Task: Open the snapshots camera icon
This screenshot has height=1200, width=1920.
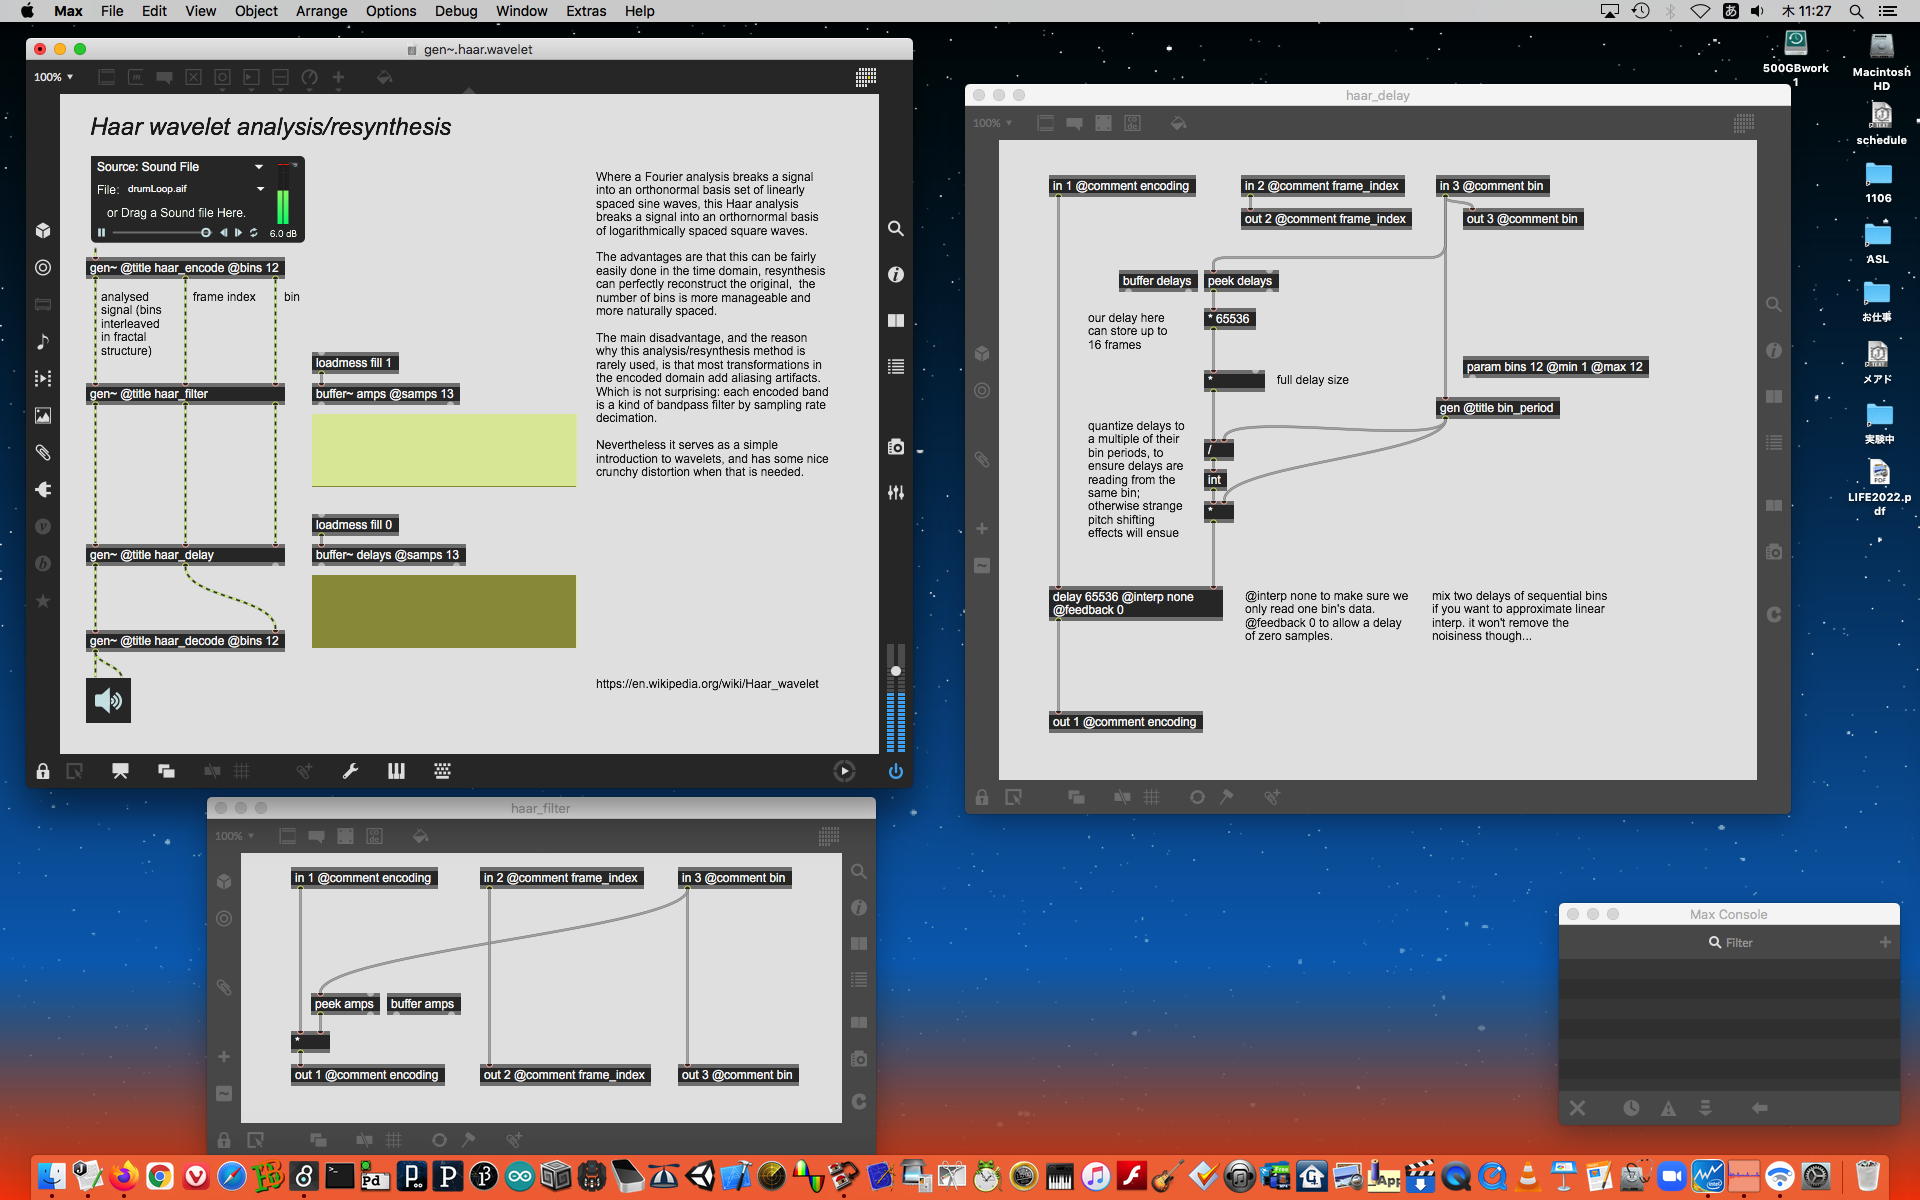Action: pos(895,447)
